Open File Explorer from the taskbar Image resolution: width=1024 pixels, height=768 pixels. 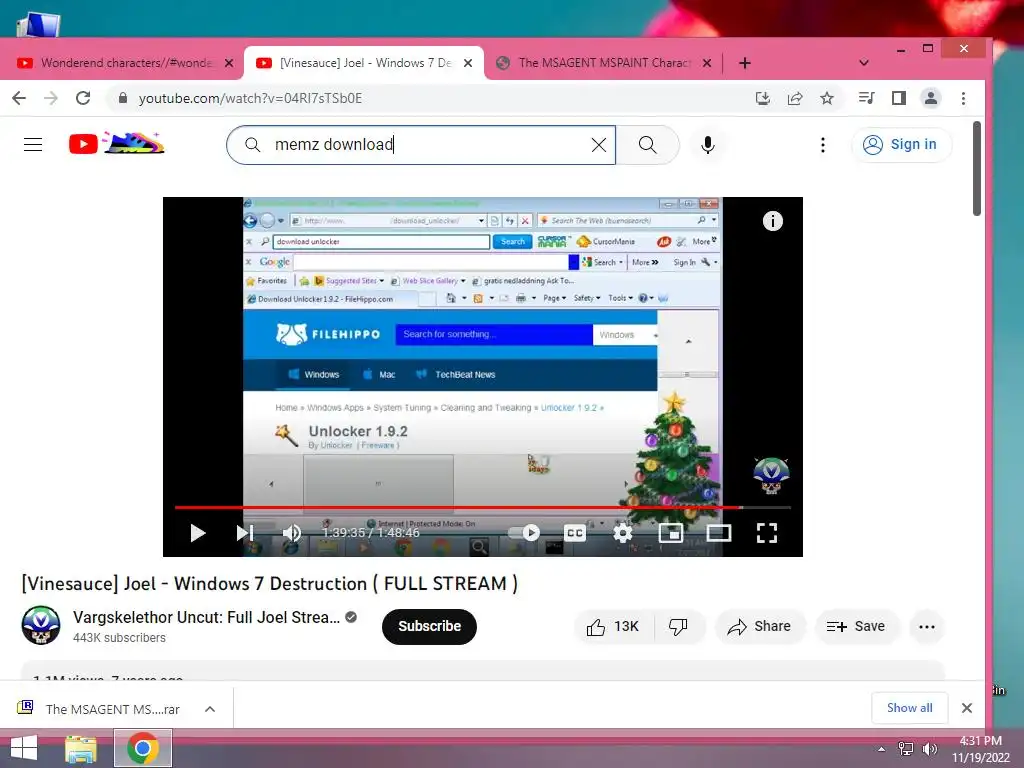(81, 748)
